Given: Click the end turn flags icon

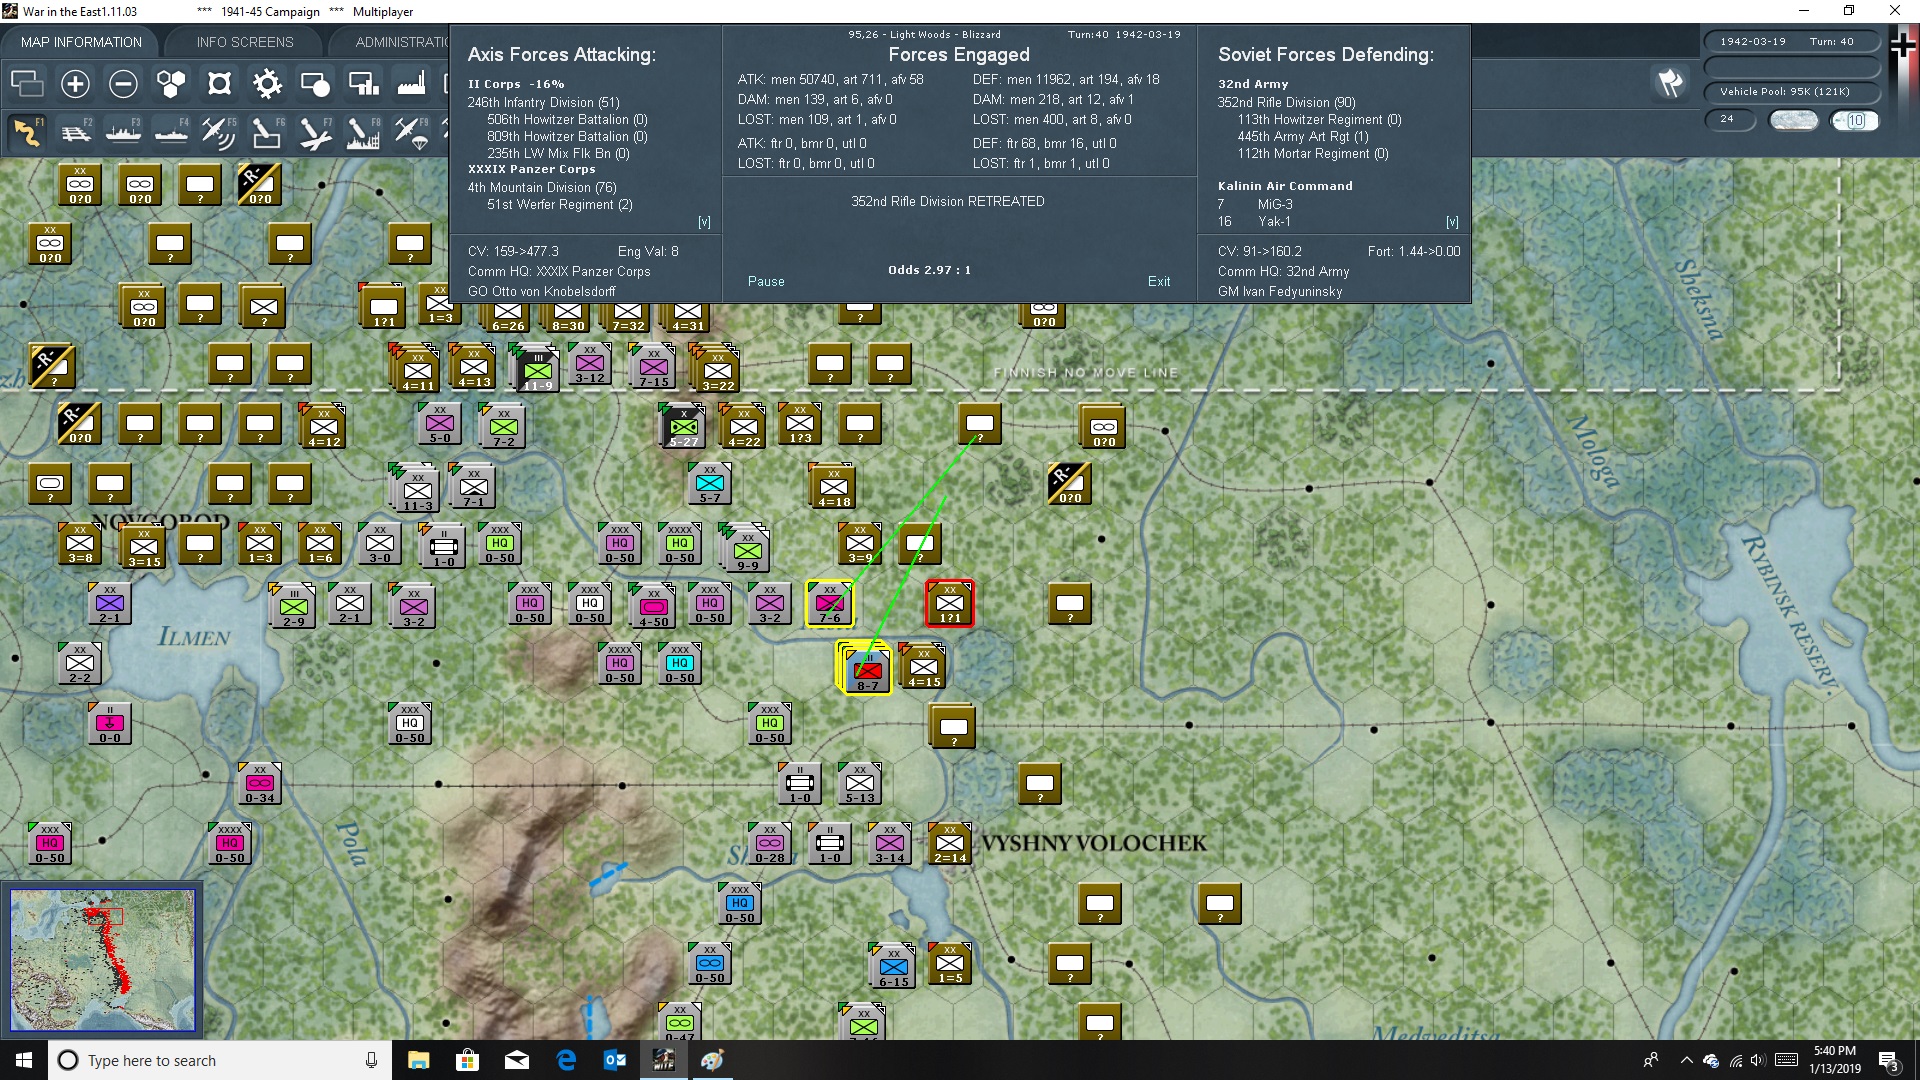Looking at the screenshot, I should click(1669, 84).
